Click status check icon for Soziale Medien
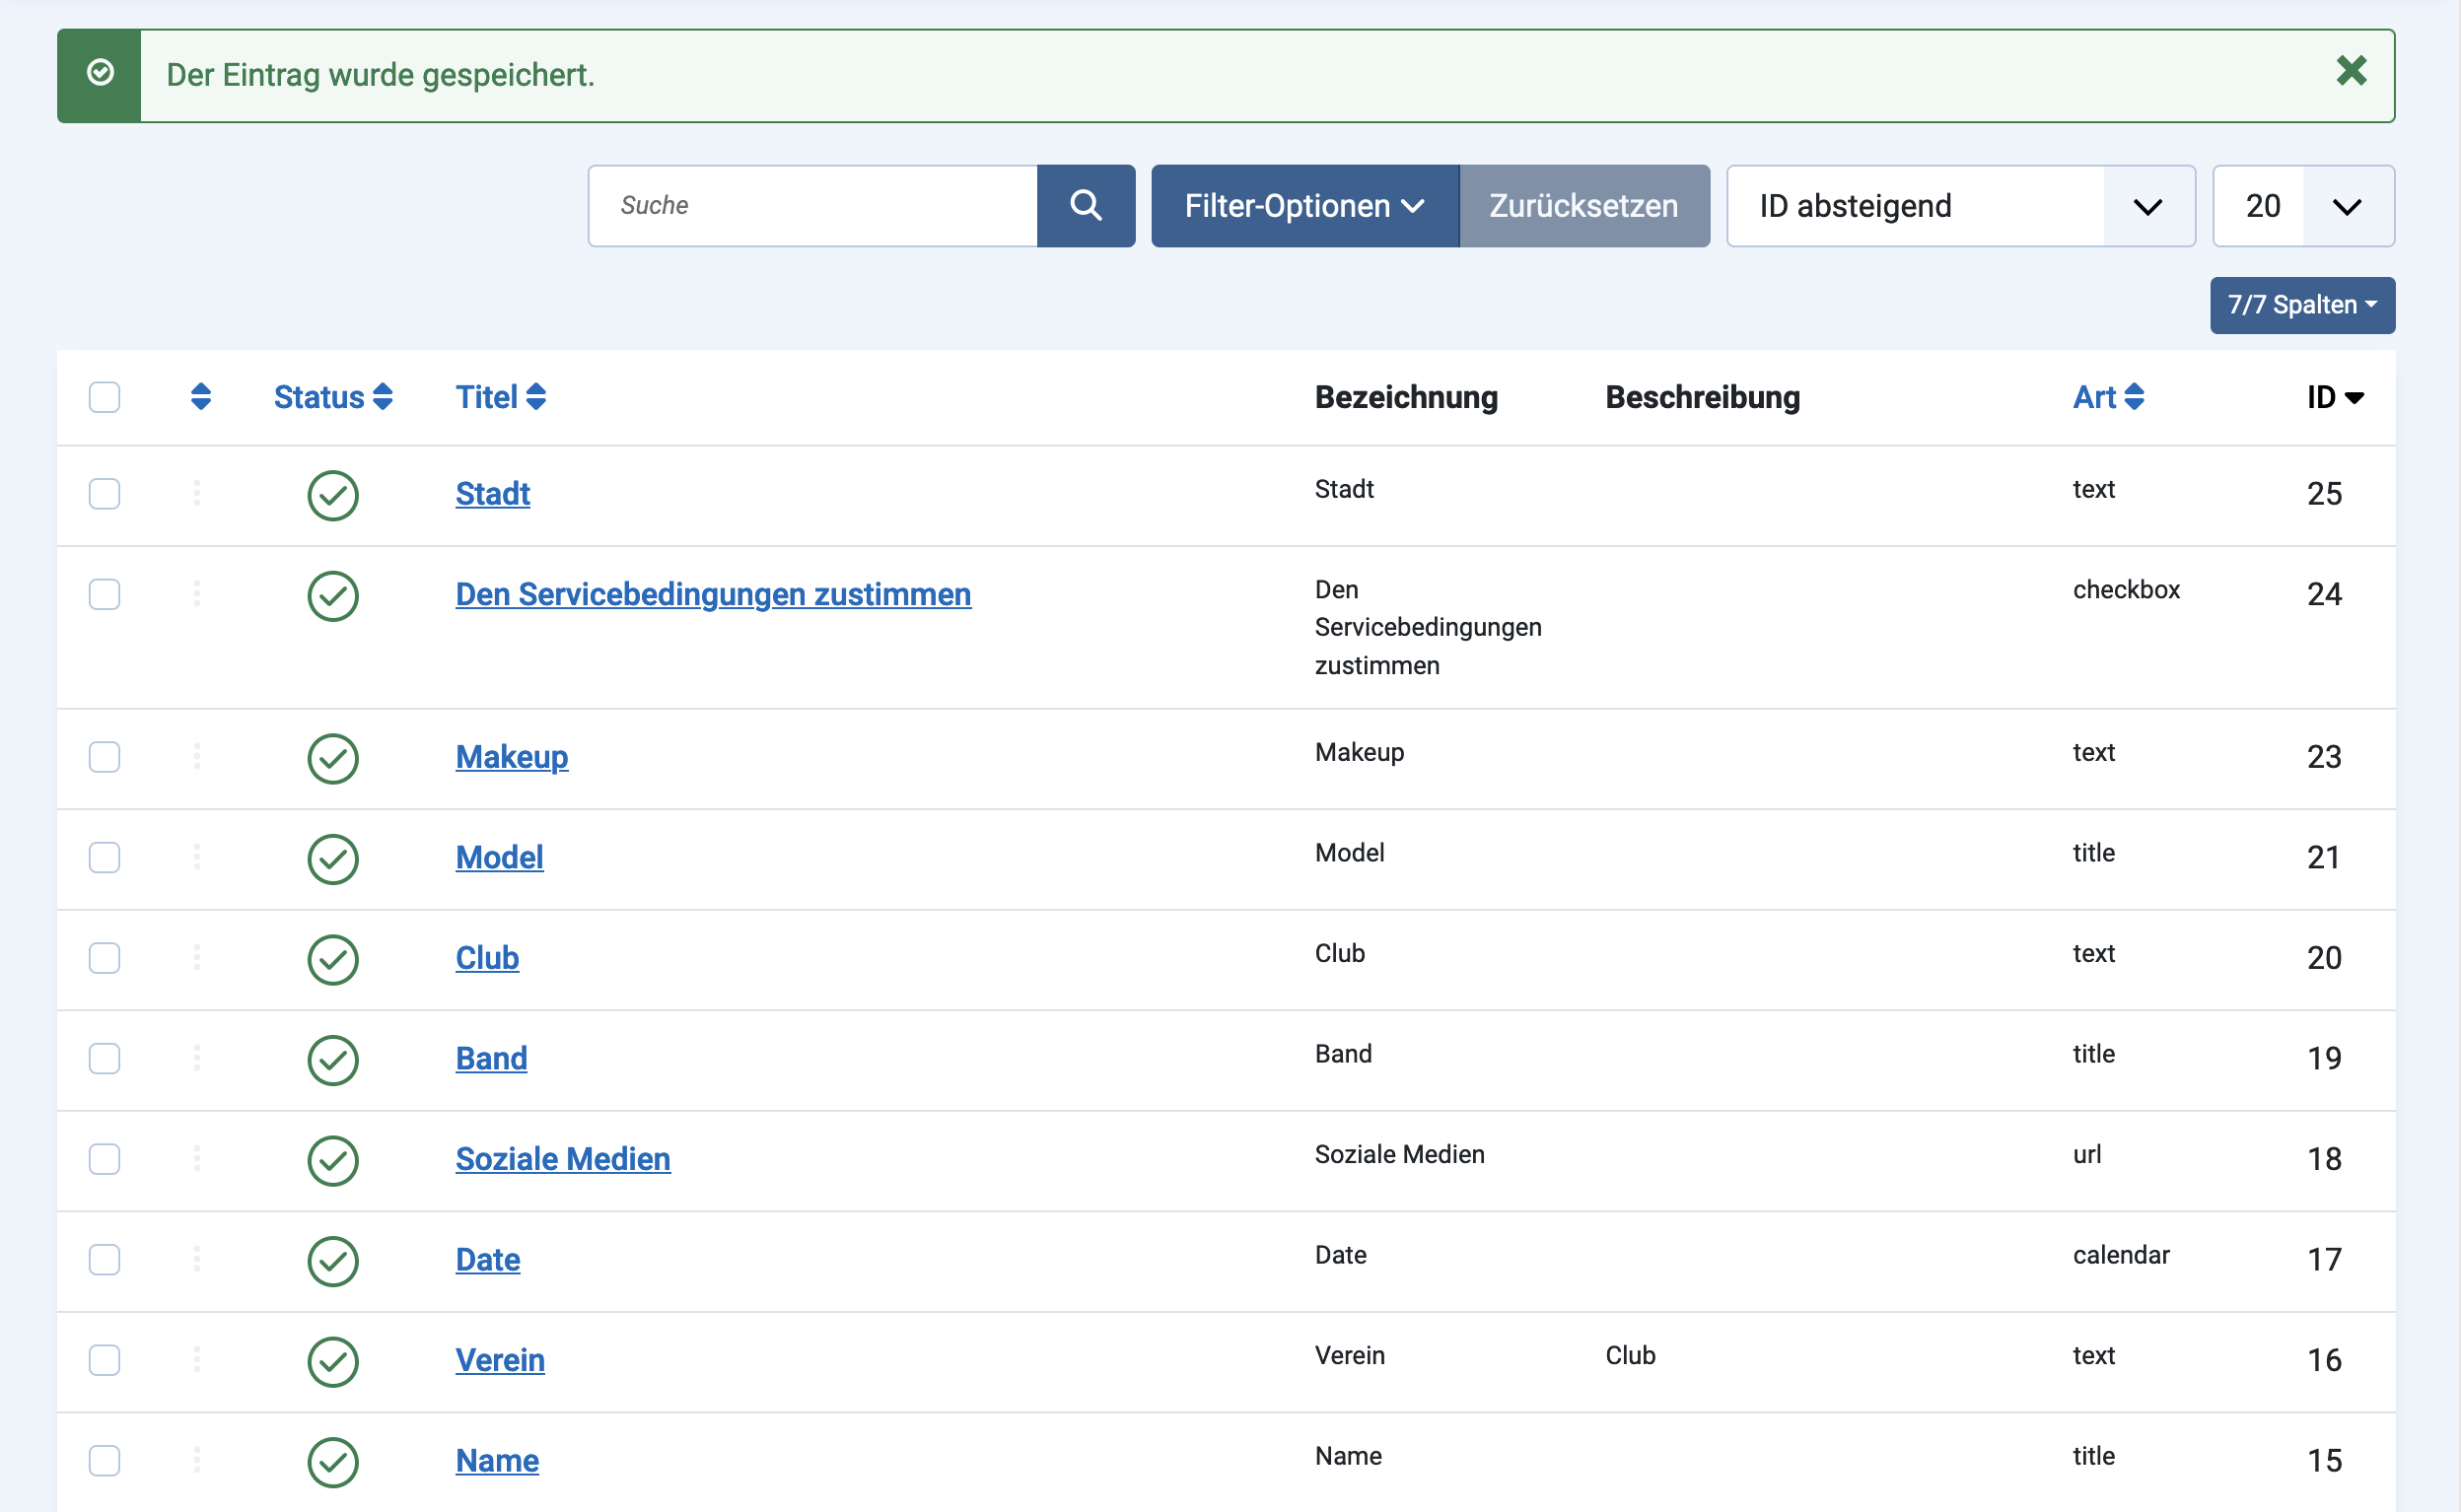 (x=333, y=1160)
